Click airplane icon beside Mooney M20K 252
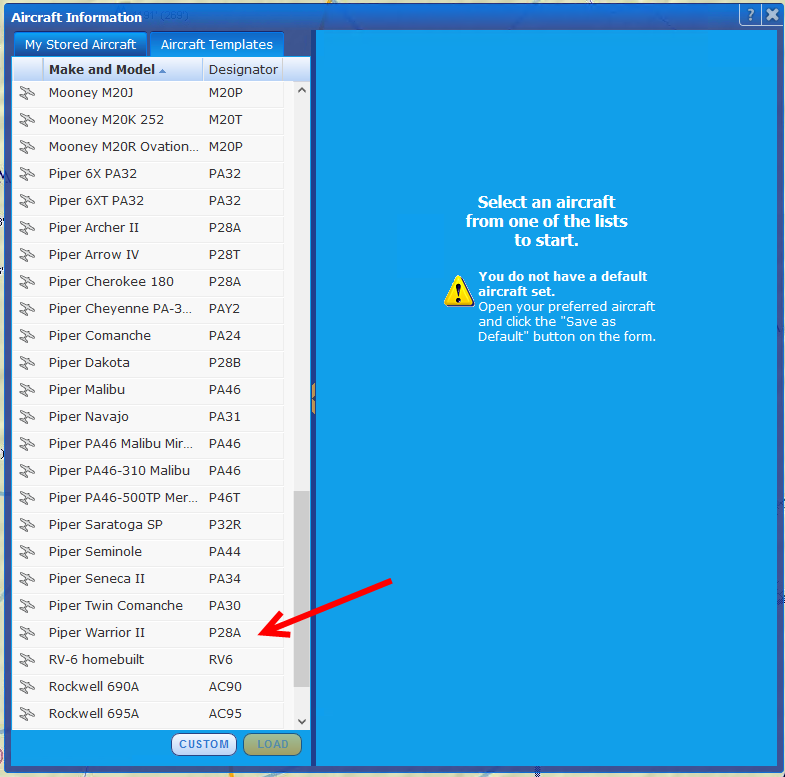 pyautogui.click(x=27, y=120)
